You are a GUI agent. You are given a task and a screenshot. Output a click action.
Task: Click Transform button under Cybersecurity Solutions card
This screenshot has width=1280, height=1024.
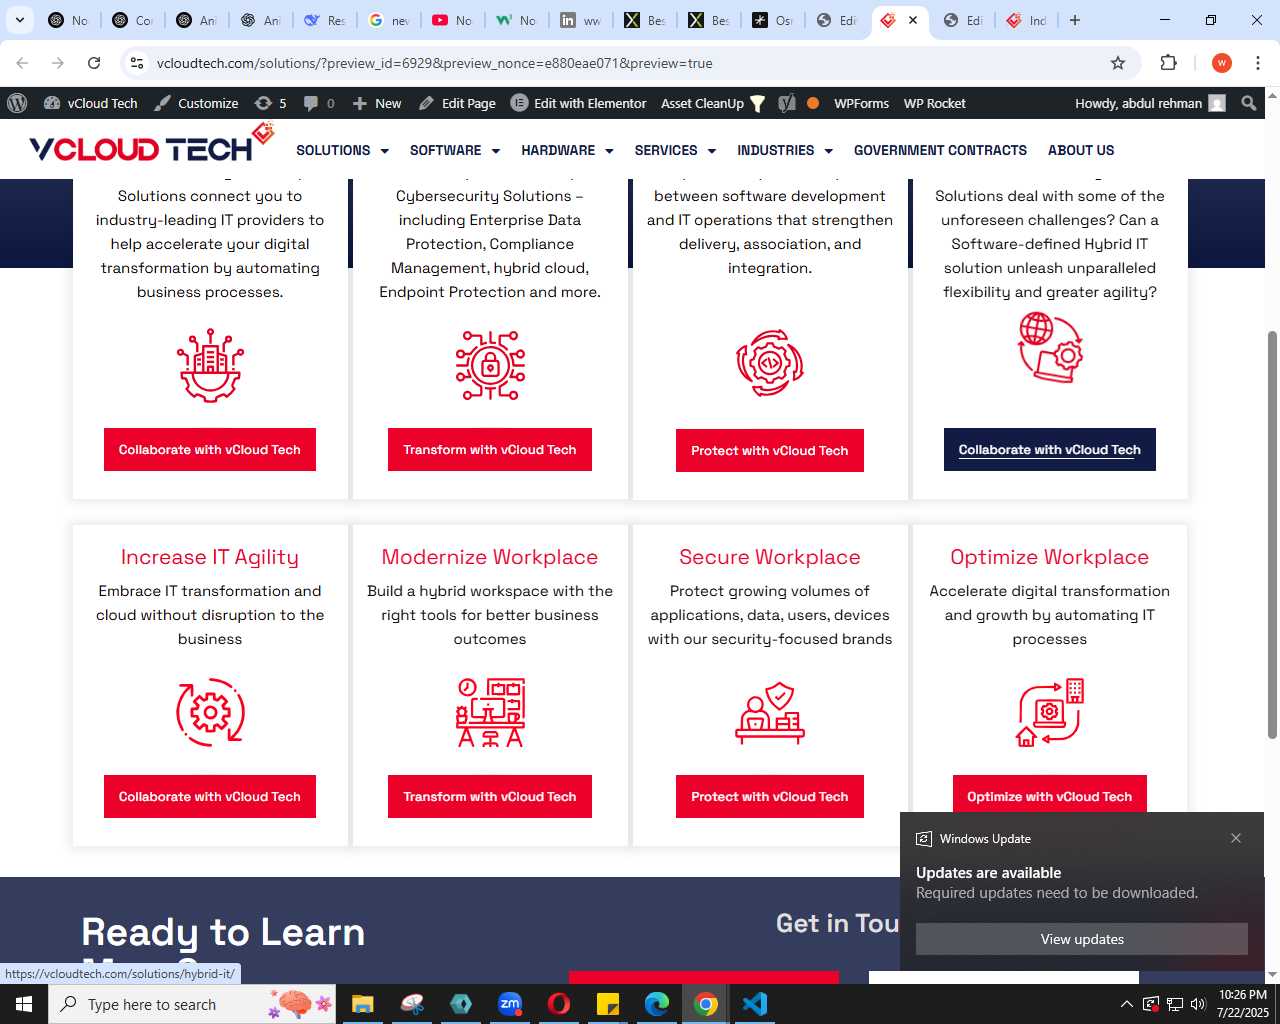(x=490, y=450)
